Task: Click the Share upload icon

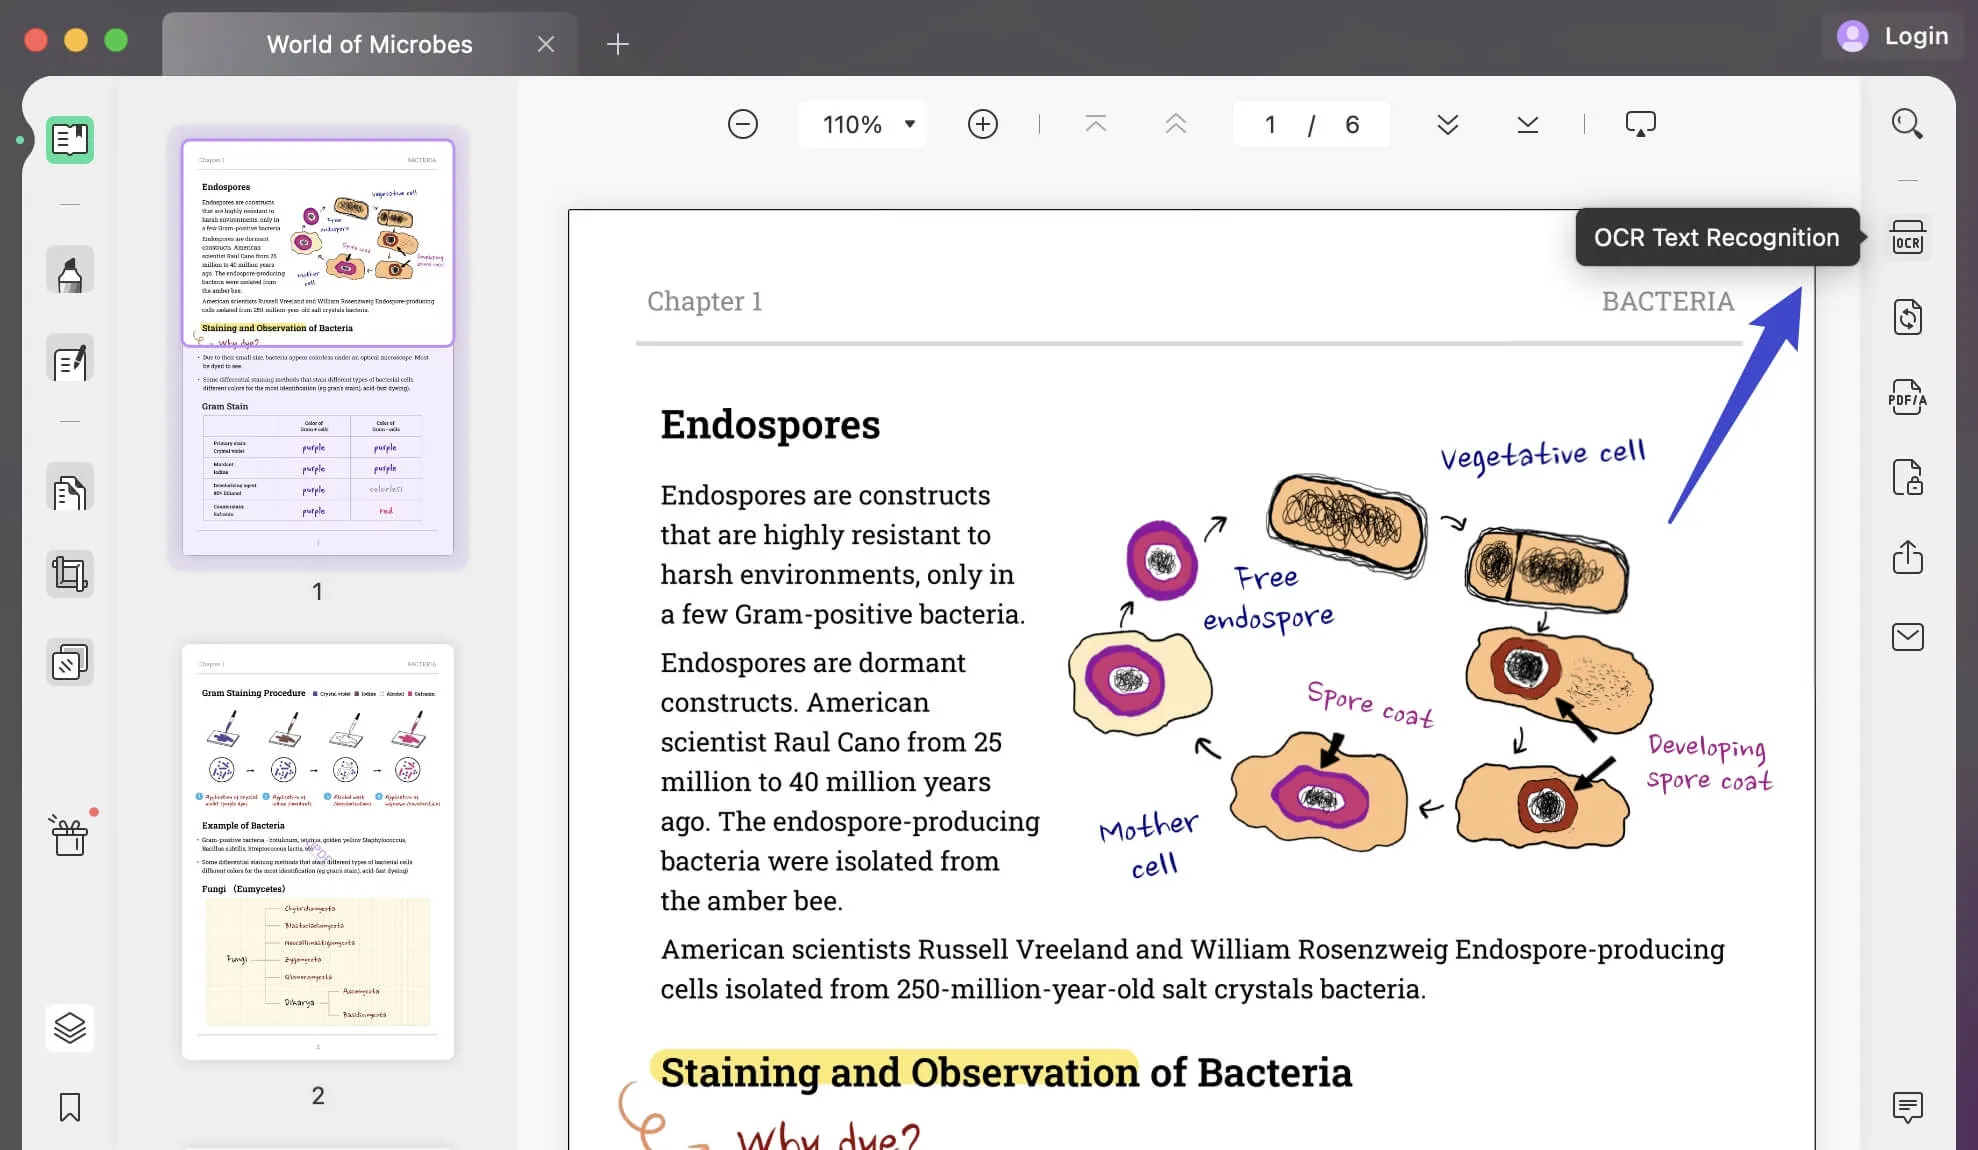Action: pos(1907,557)
